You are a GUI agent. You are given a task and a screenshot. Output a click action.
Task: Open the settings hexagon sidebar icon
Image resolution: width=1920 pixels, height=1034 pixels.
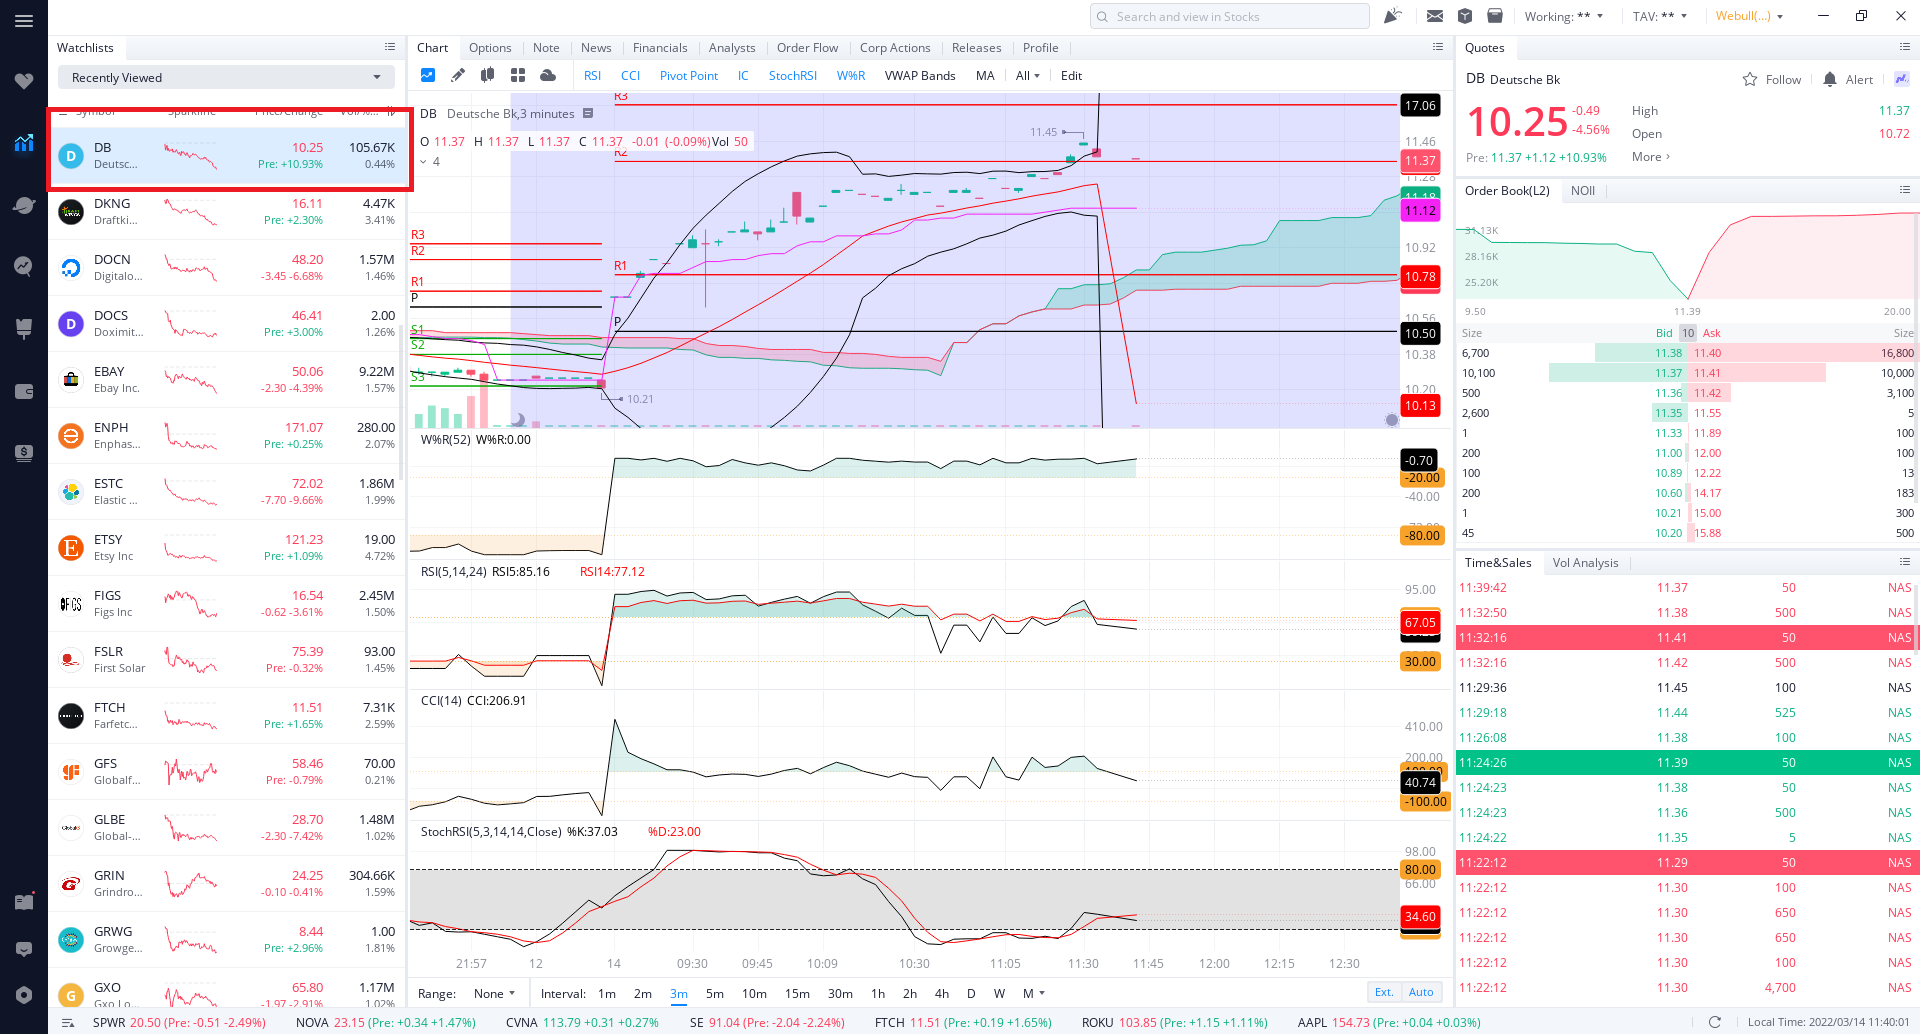click(x=24, y=995)
